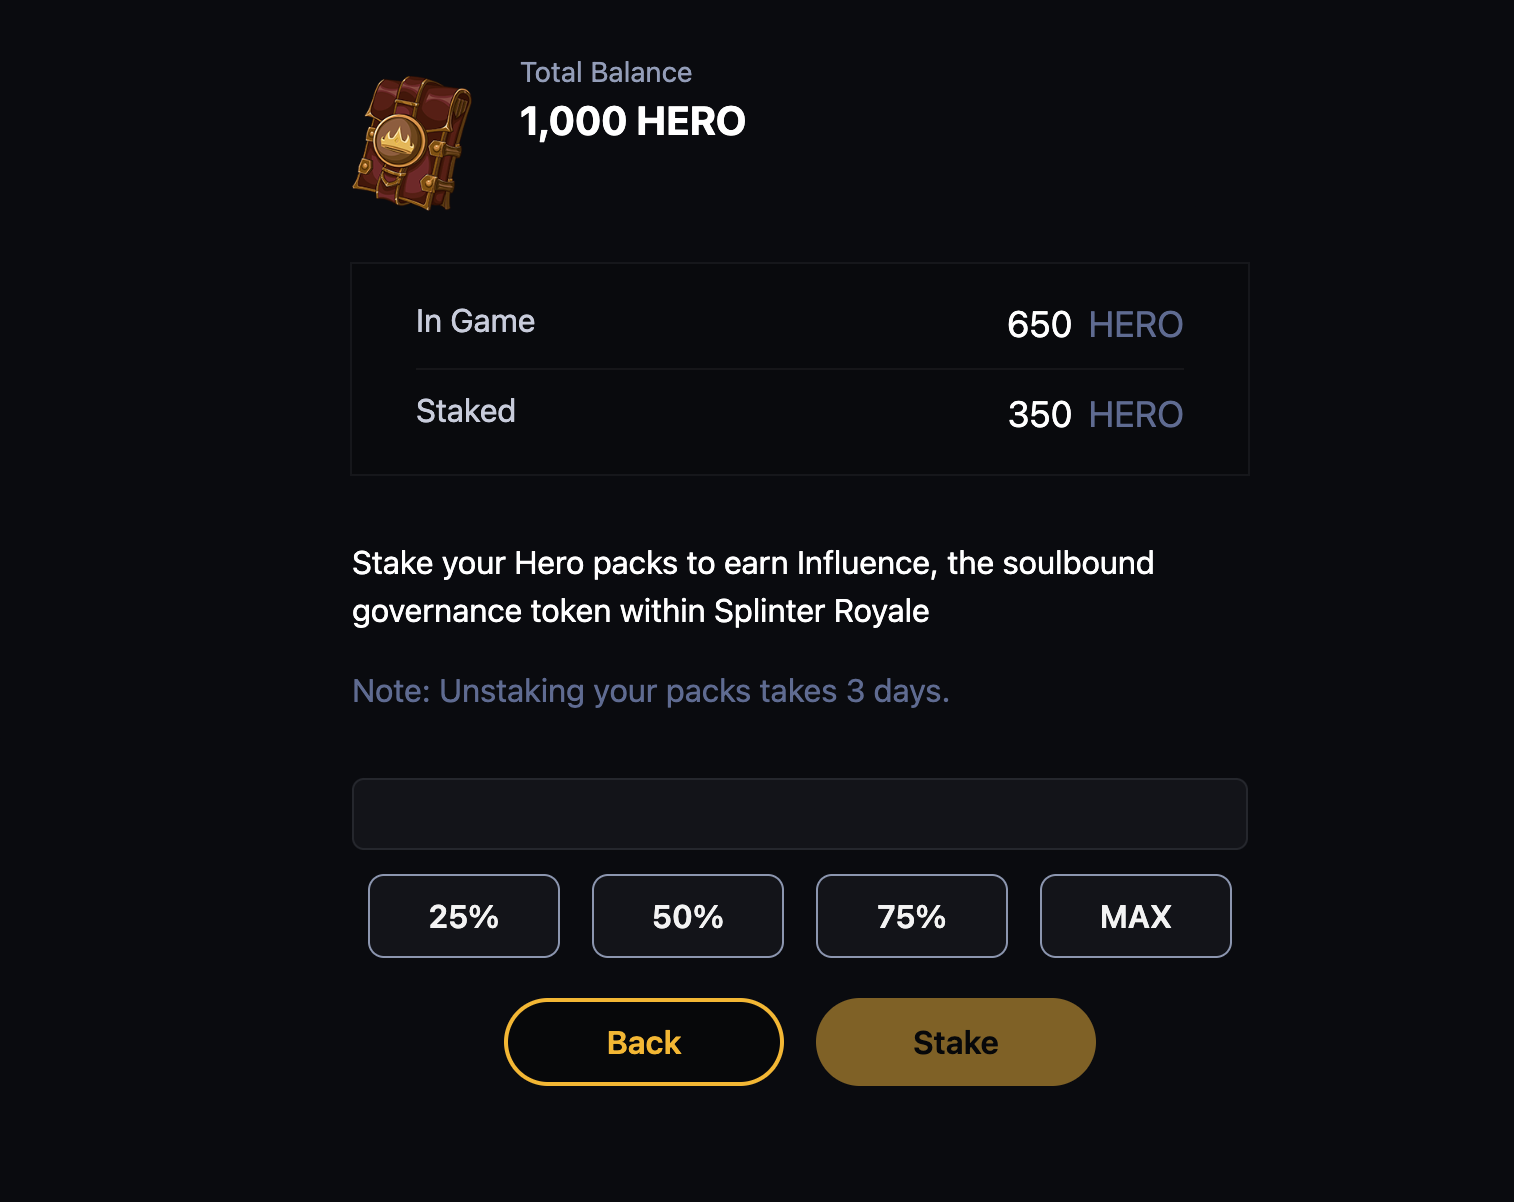Click the 1,000 HERO balance value
The width and height of the screenshot is (1514, 1202).
(x=633, y=121)
